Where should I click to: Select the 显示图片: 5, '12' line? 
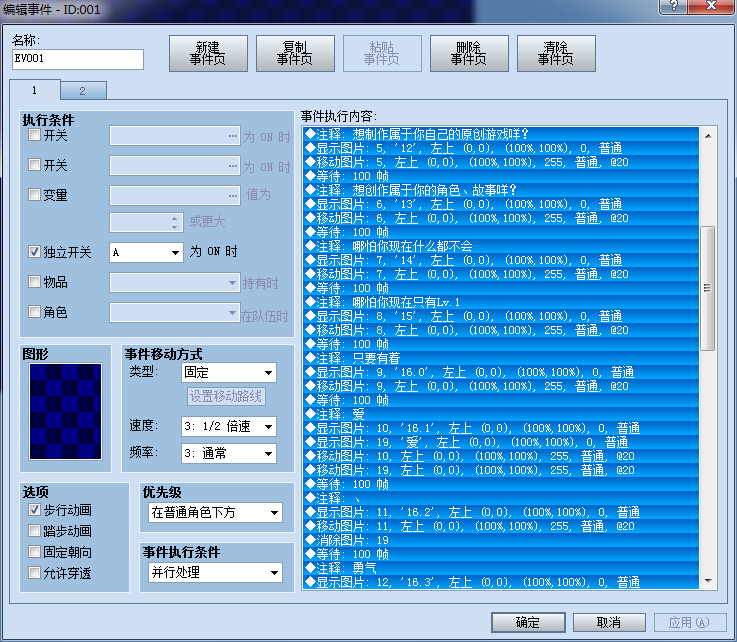[x=501, y=149]
